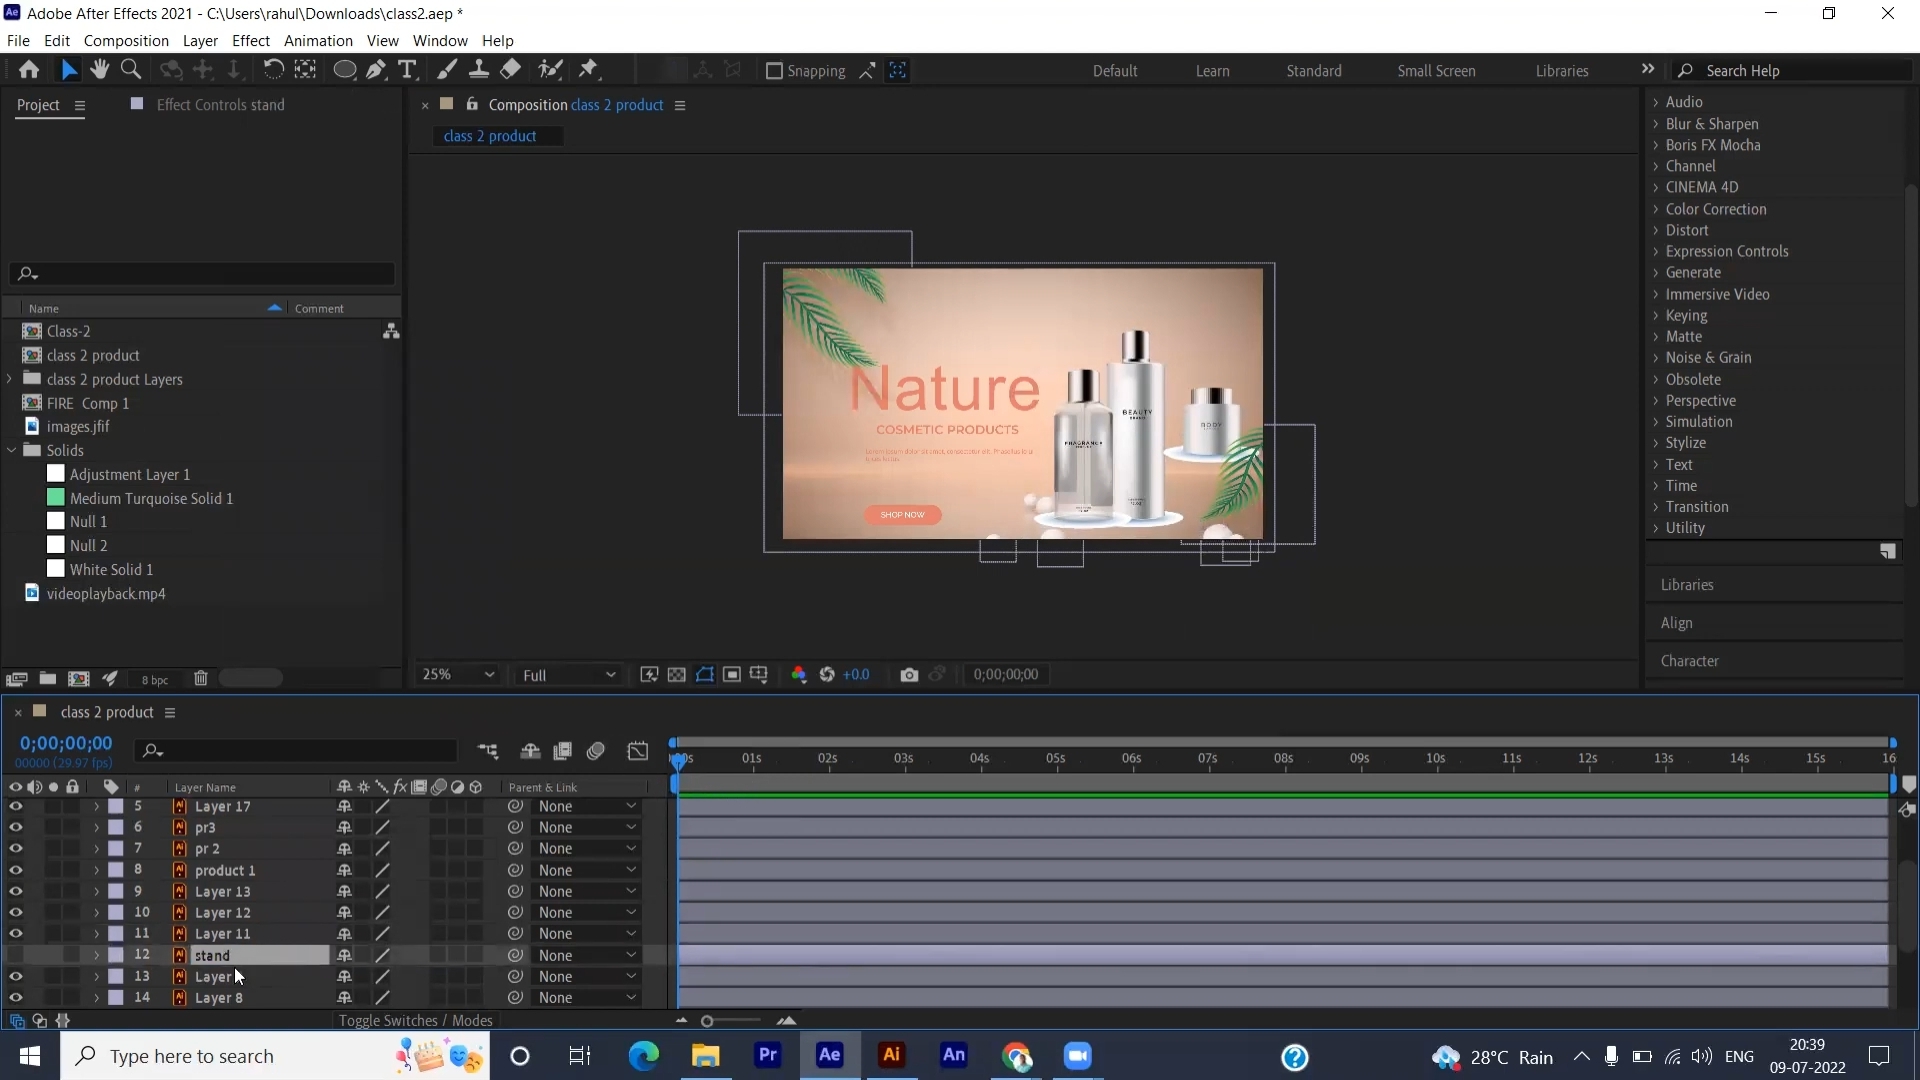Open Premiere Pro from the Windows taskbar
The height and width of the screenshot is (1080, 1920).
click(x=768, y=1055)
